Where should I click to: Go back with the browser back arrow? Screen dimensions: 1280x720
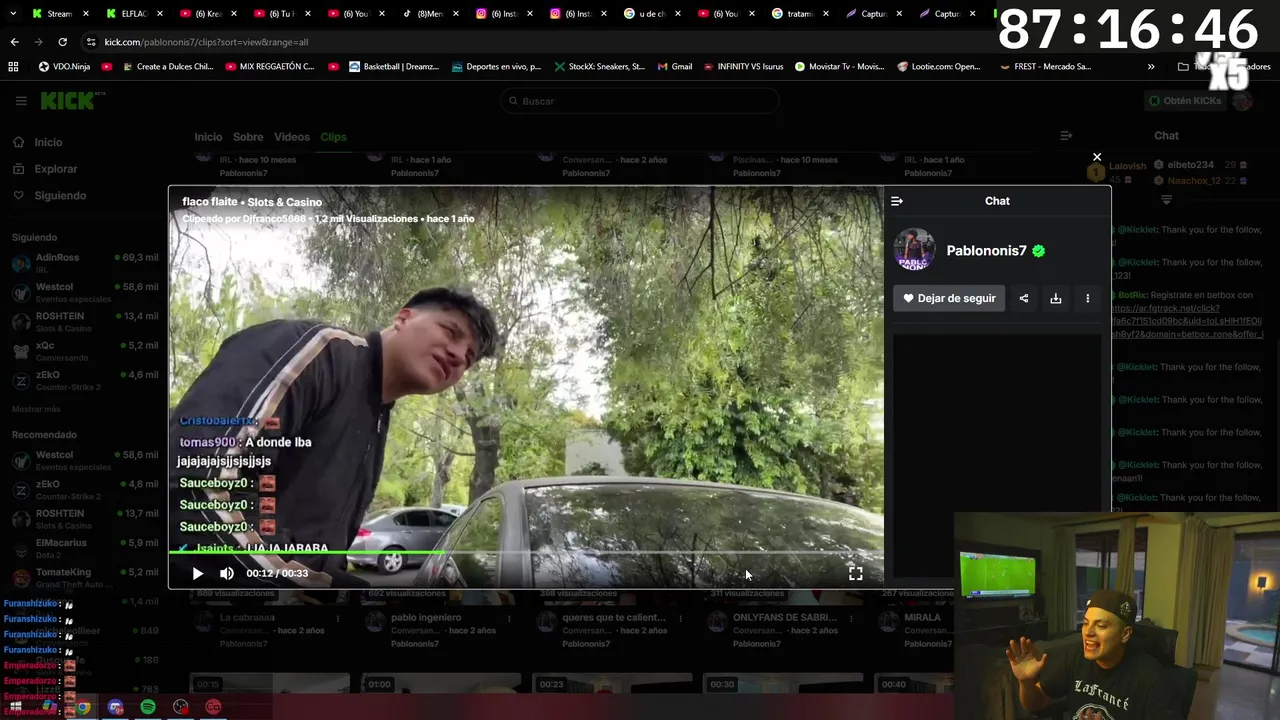(14, 42)
